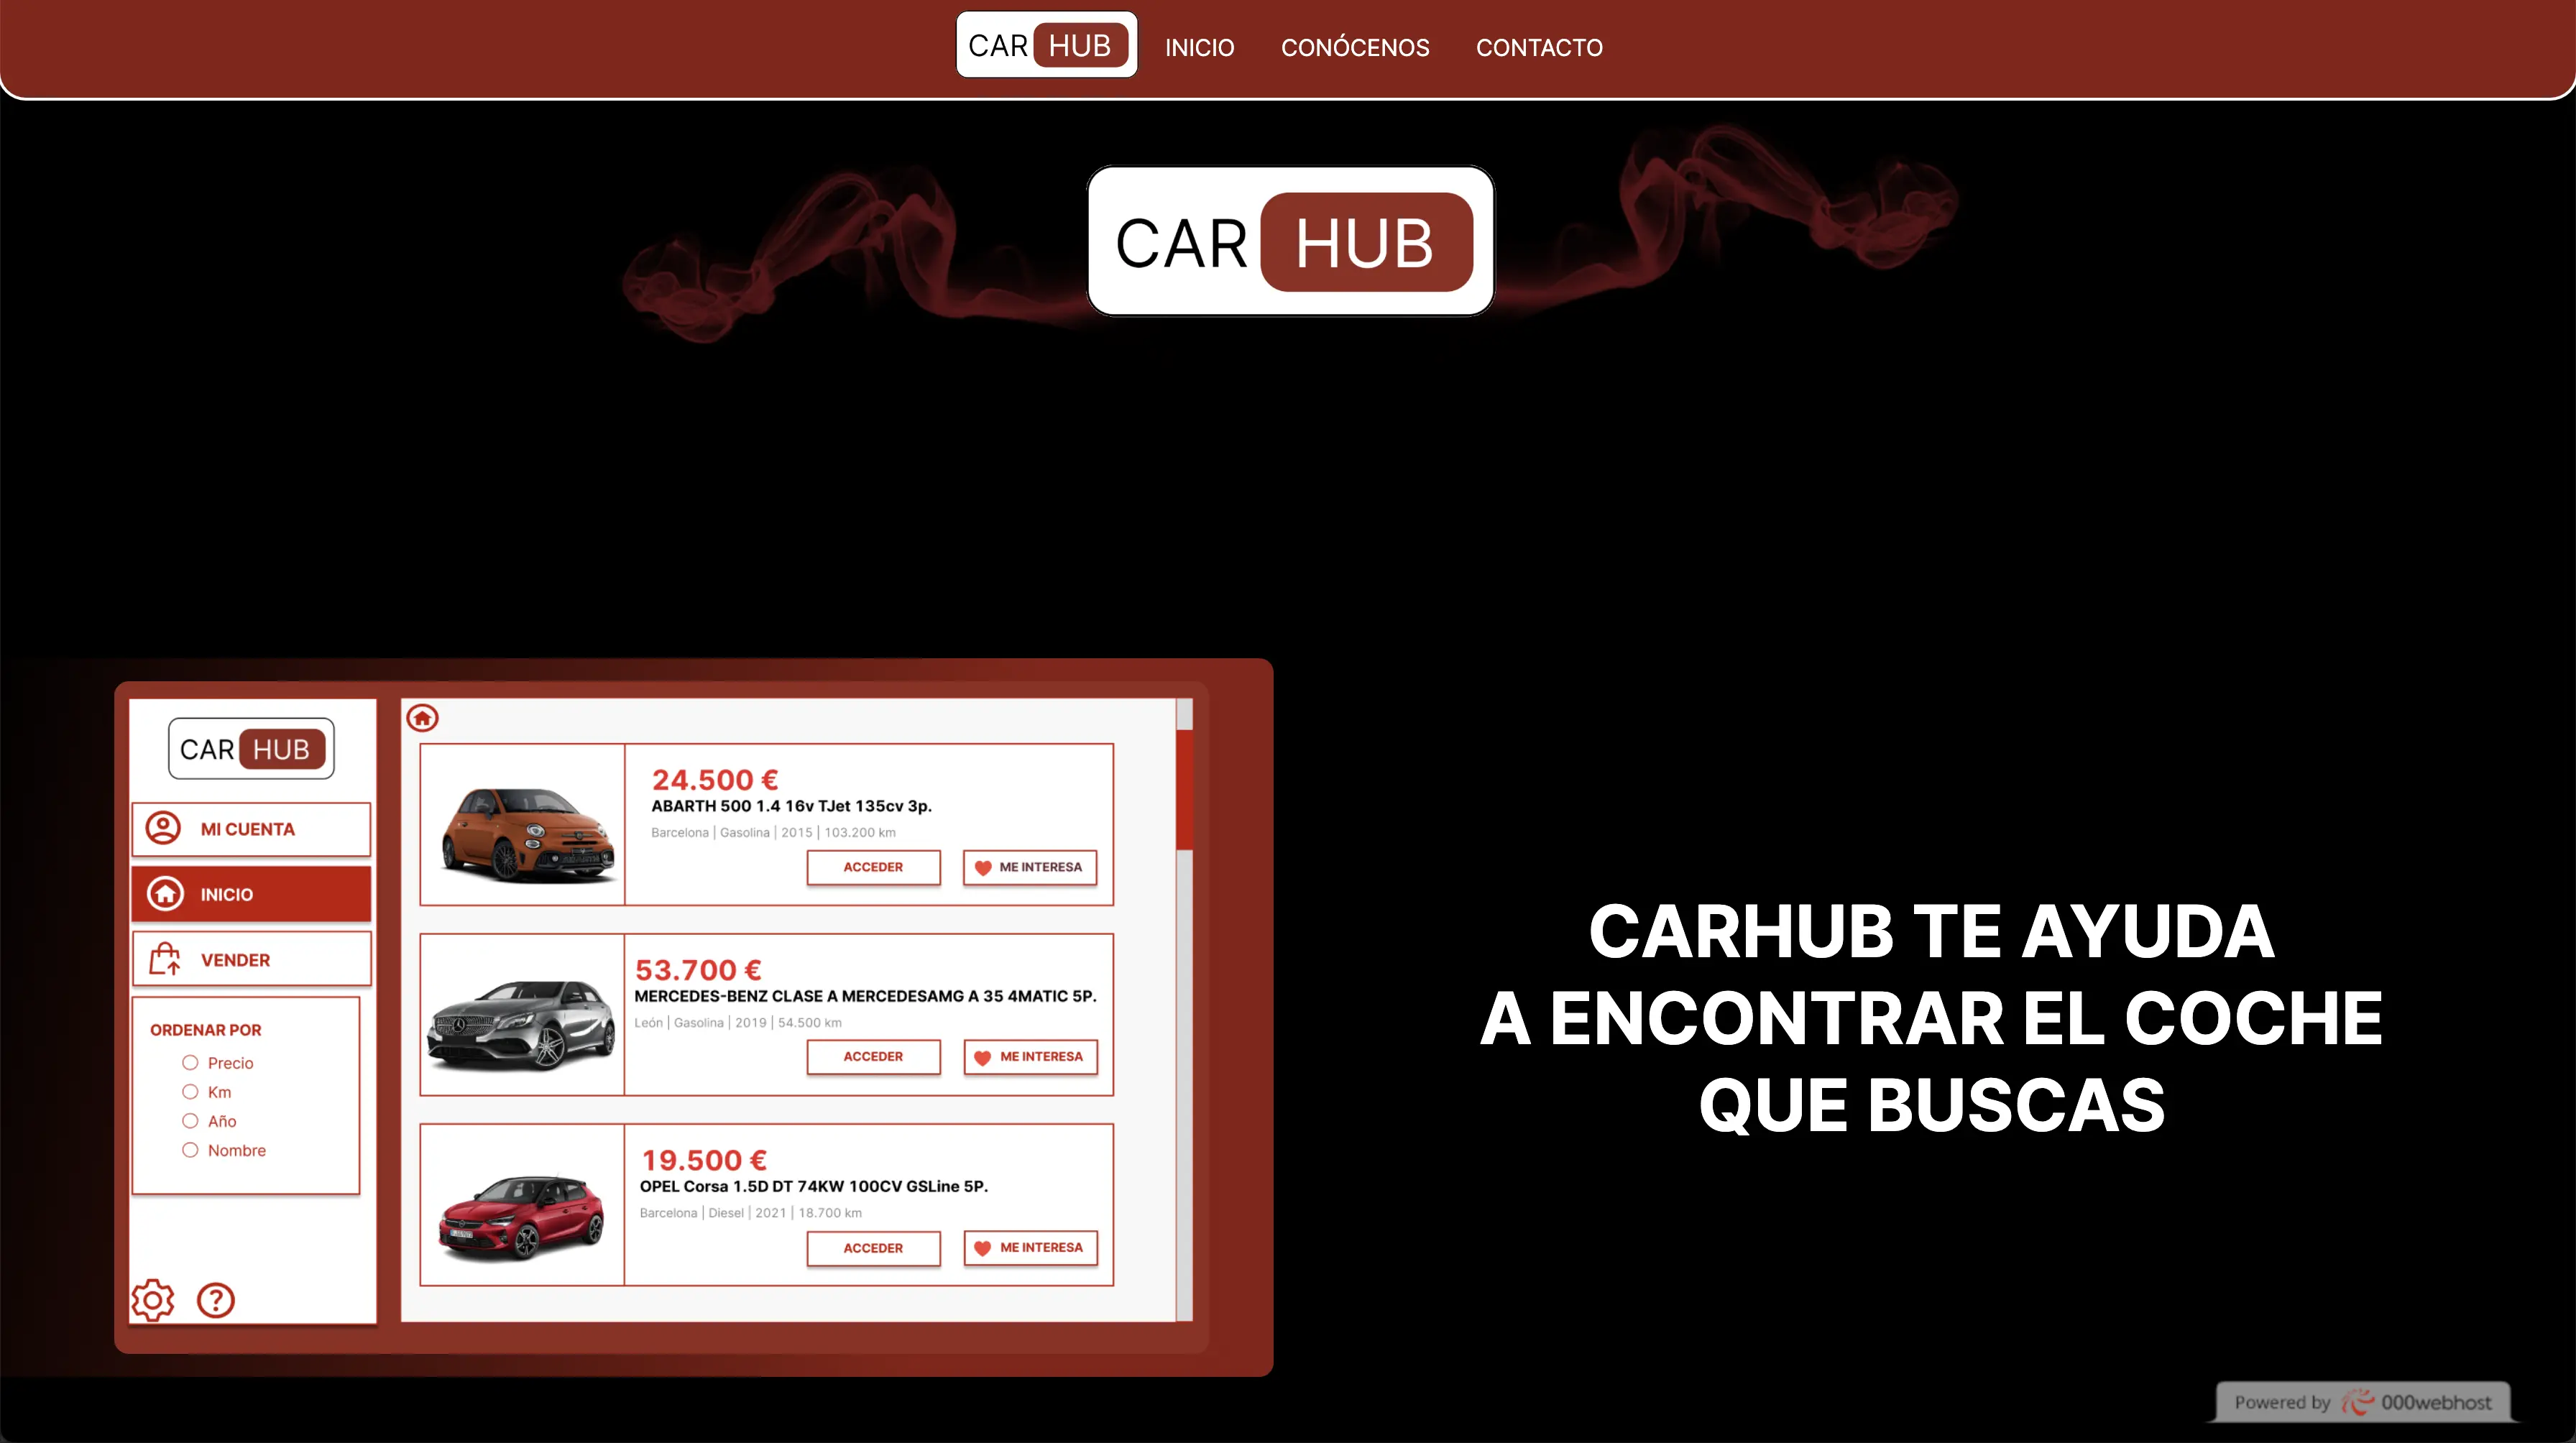Switch to the CONTACTO section
The height and width of the screenshot is (1443, 2576).
pos(1538,47)
